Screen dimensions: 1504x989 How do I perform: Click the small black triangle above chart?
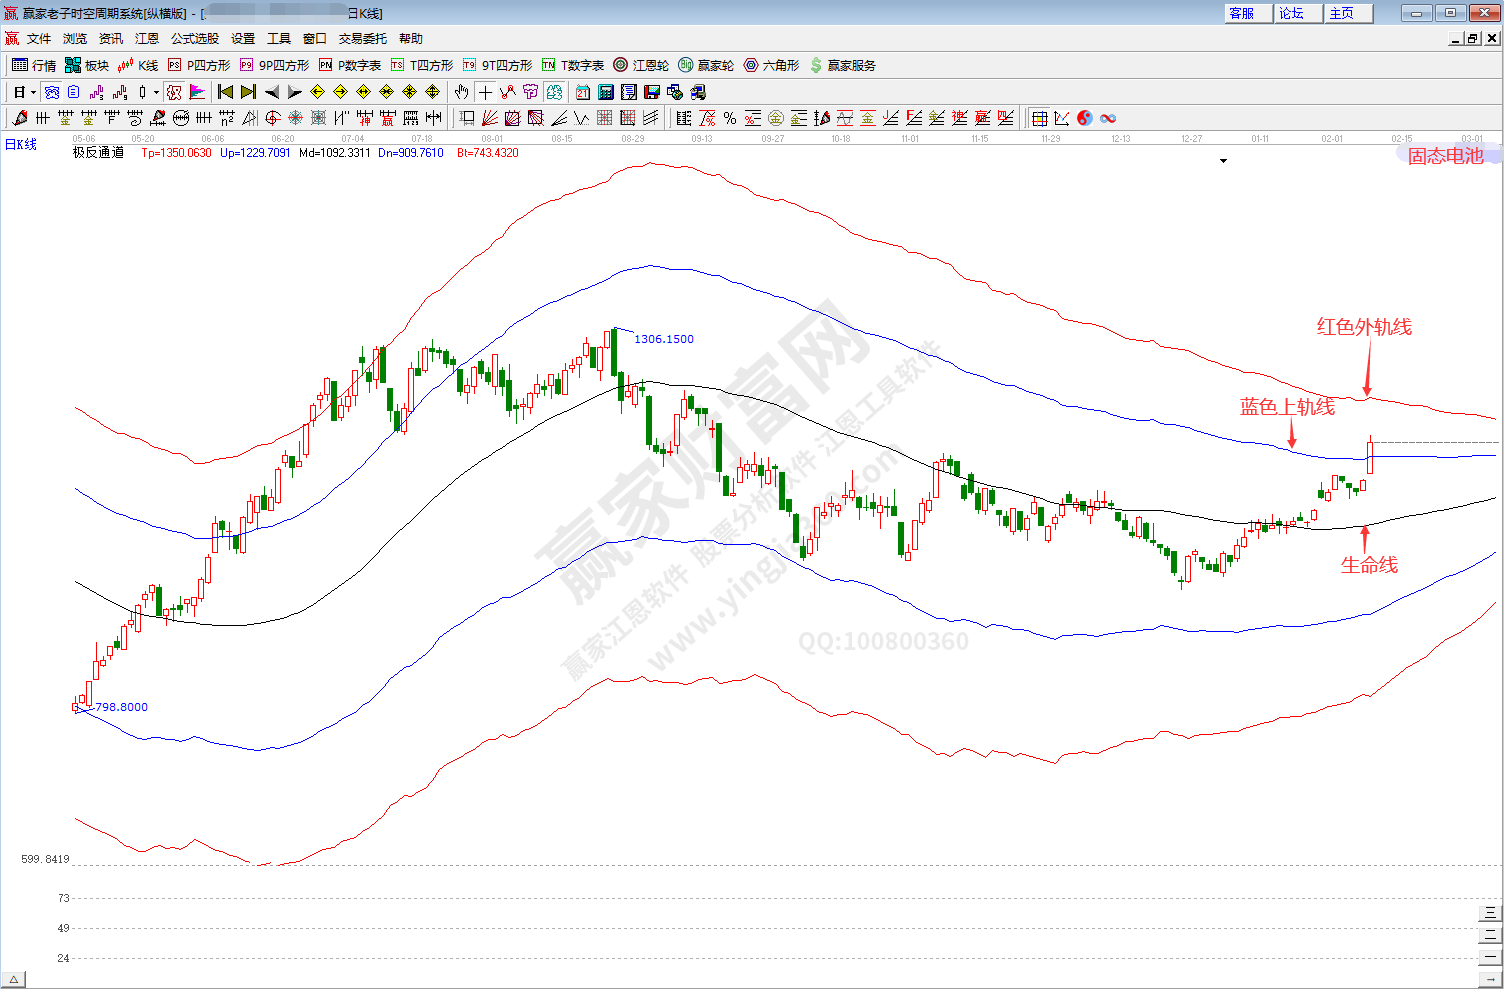click(1223, 161)
